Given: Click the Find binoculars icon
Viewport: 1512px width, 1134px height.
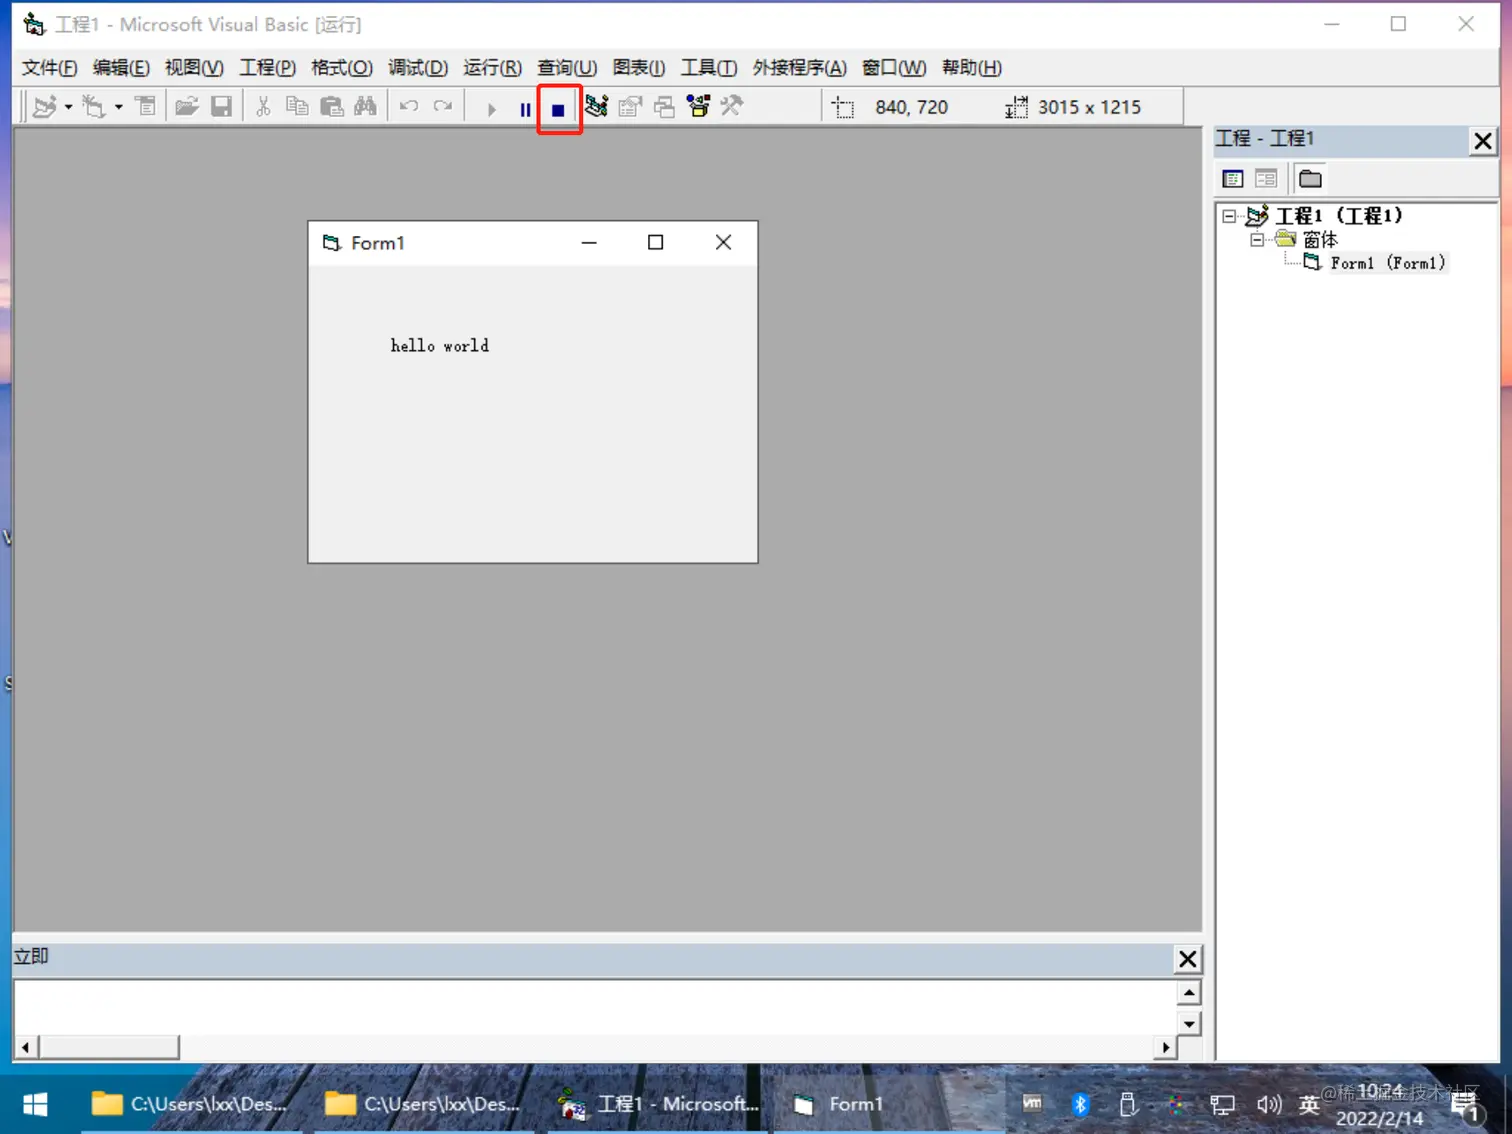Looking at the screenshot, I should tap(365, 106).
